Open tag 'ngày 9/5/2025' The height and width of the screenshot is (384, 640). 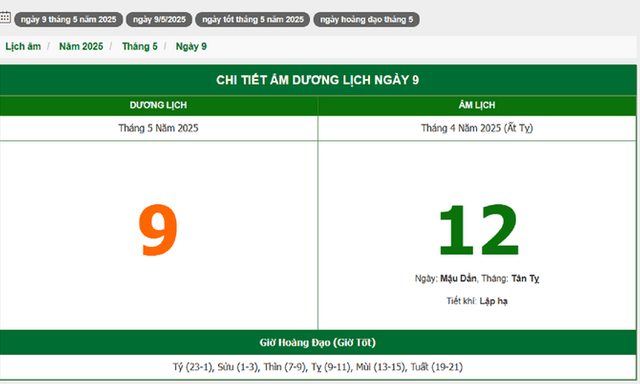point(159,20)
